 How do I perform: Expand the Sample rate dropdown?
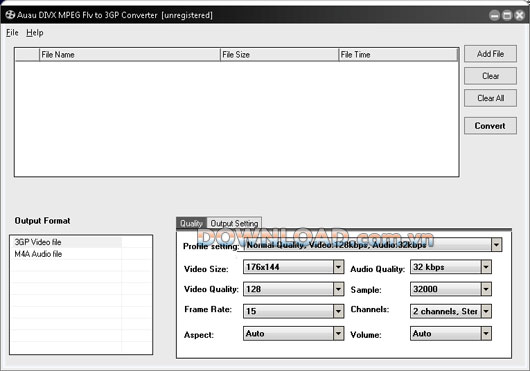[486, 289]
